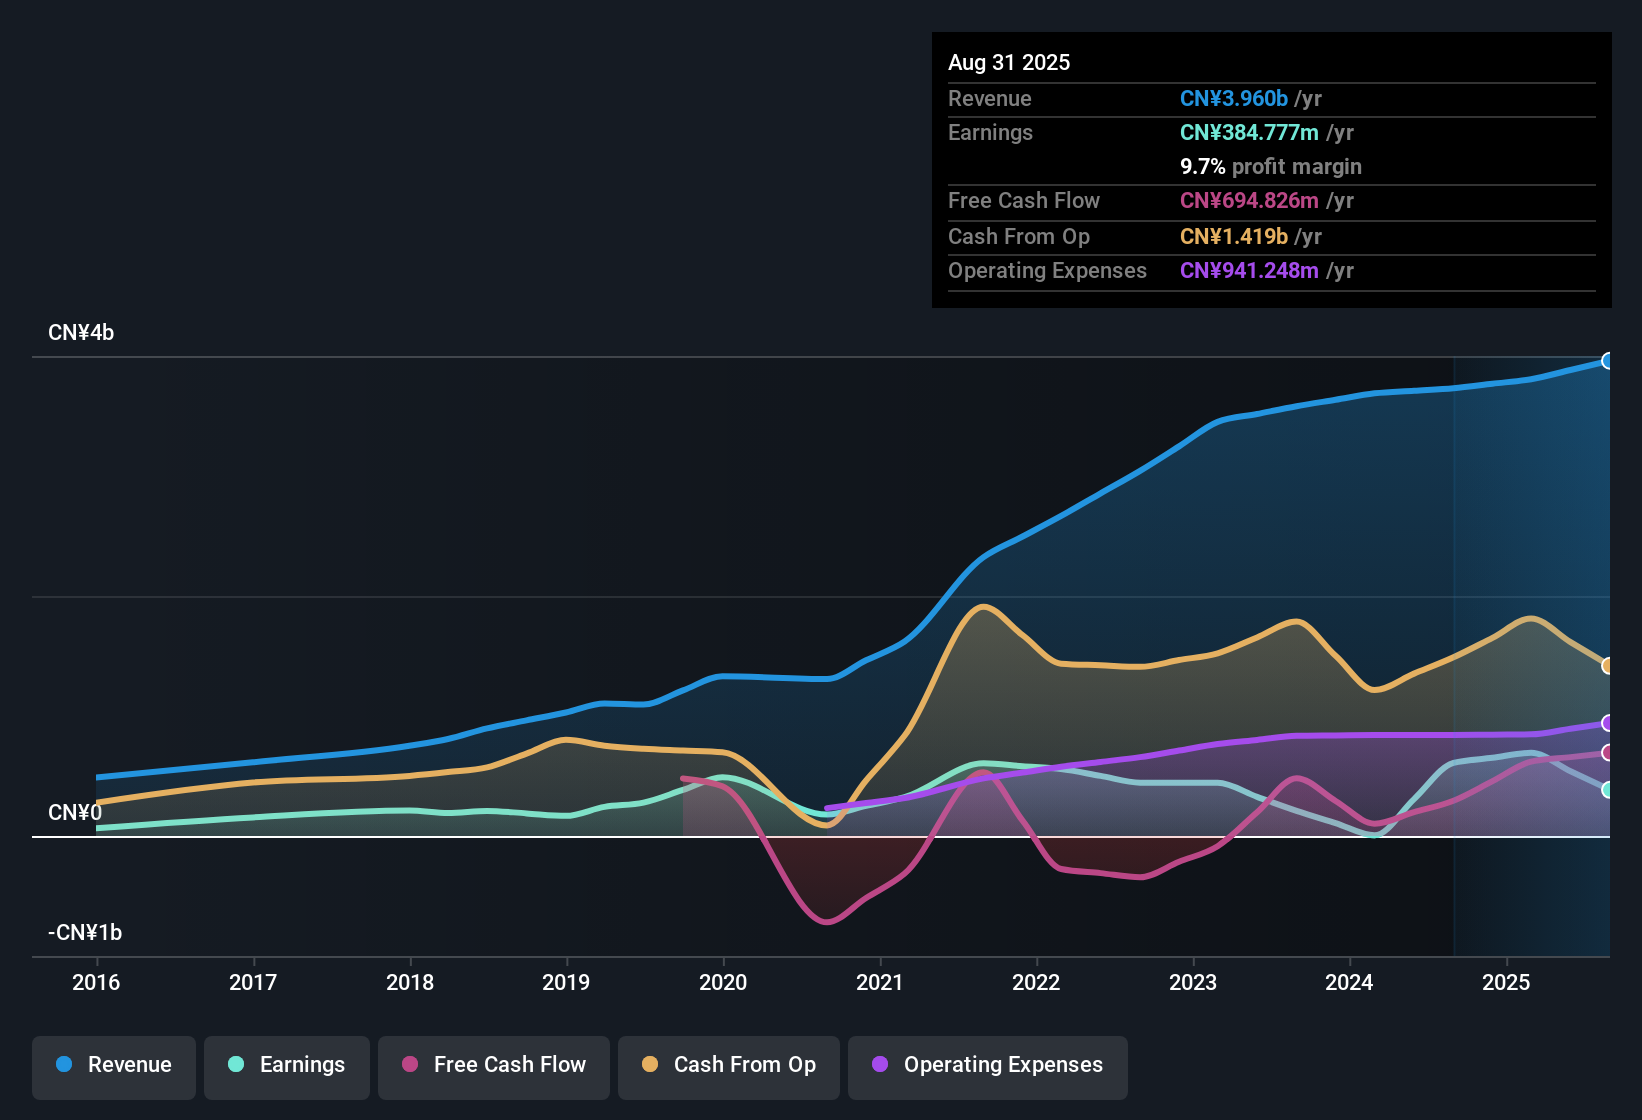Click the 2021 position on the timeline axis

click(880, 982)
